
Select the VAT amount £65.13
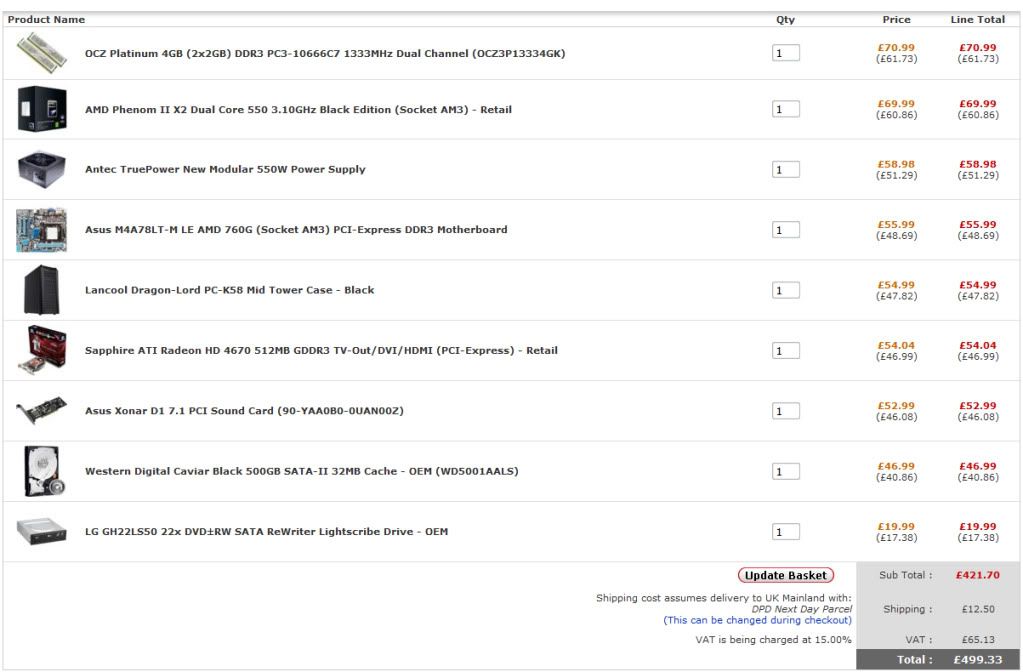click(978, 639)
